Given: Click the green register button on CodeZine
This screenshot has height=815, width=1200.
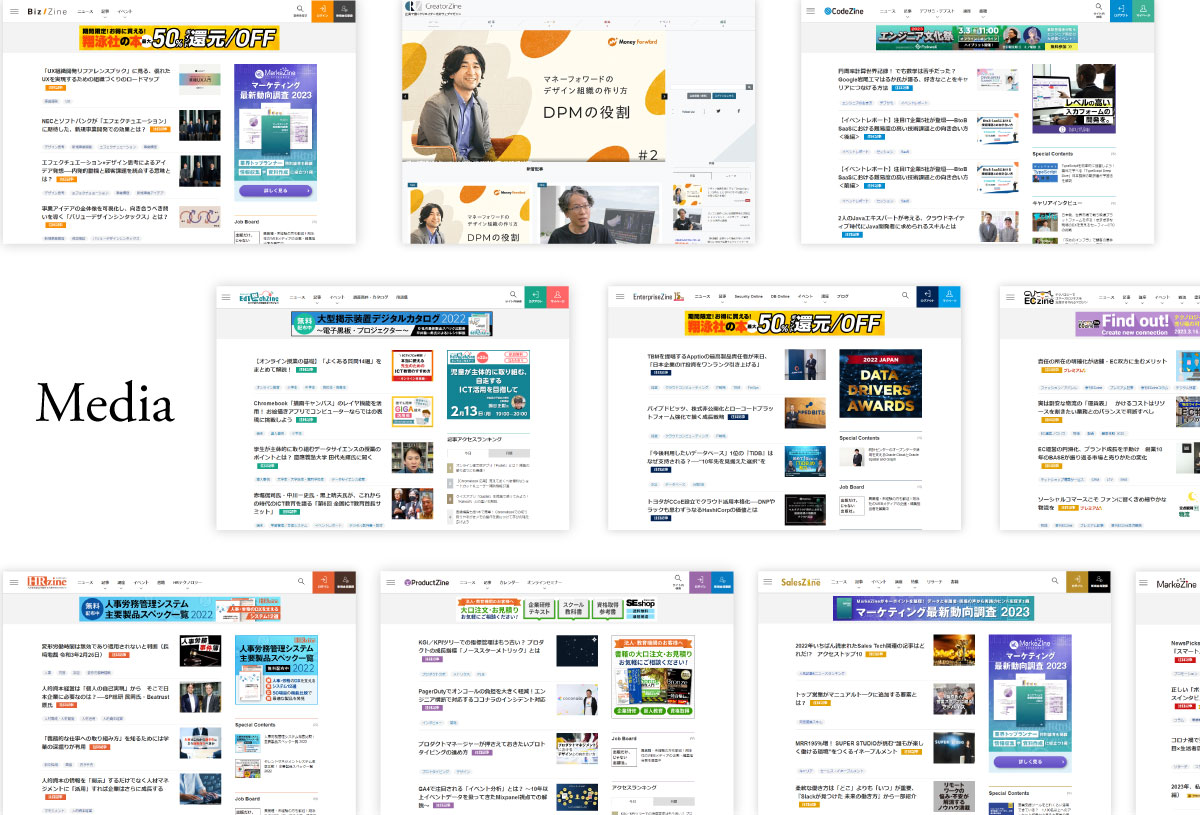Looking at the screenshot, I should coord(1143,12).
